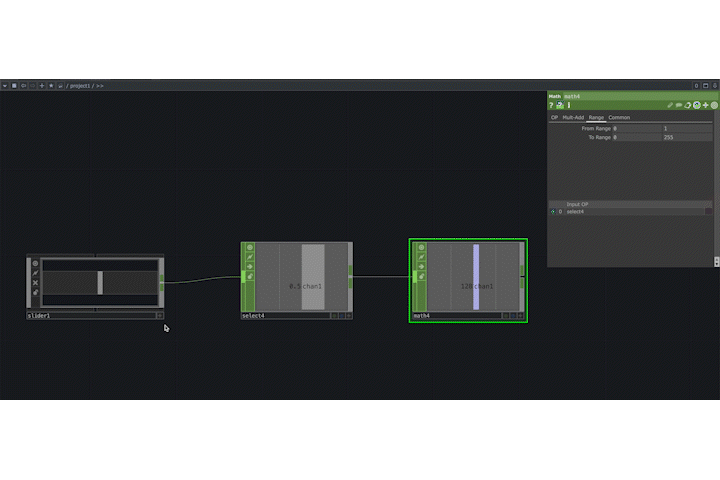Toggle viewer active flag on select4 node
This screenshot has width=720, height=480.
point(250,247)
